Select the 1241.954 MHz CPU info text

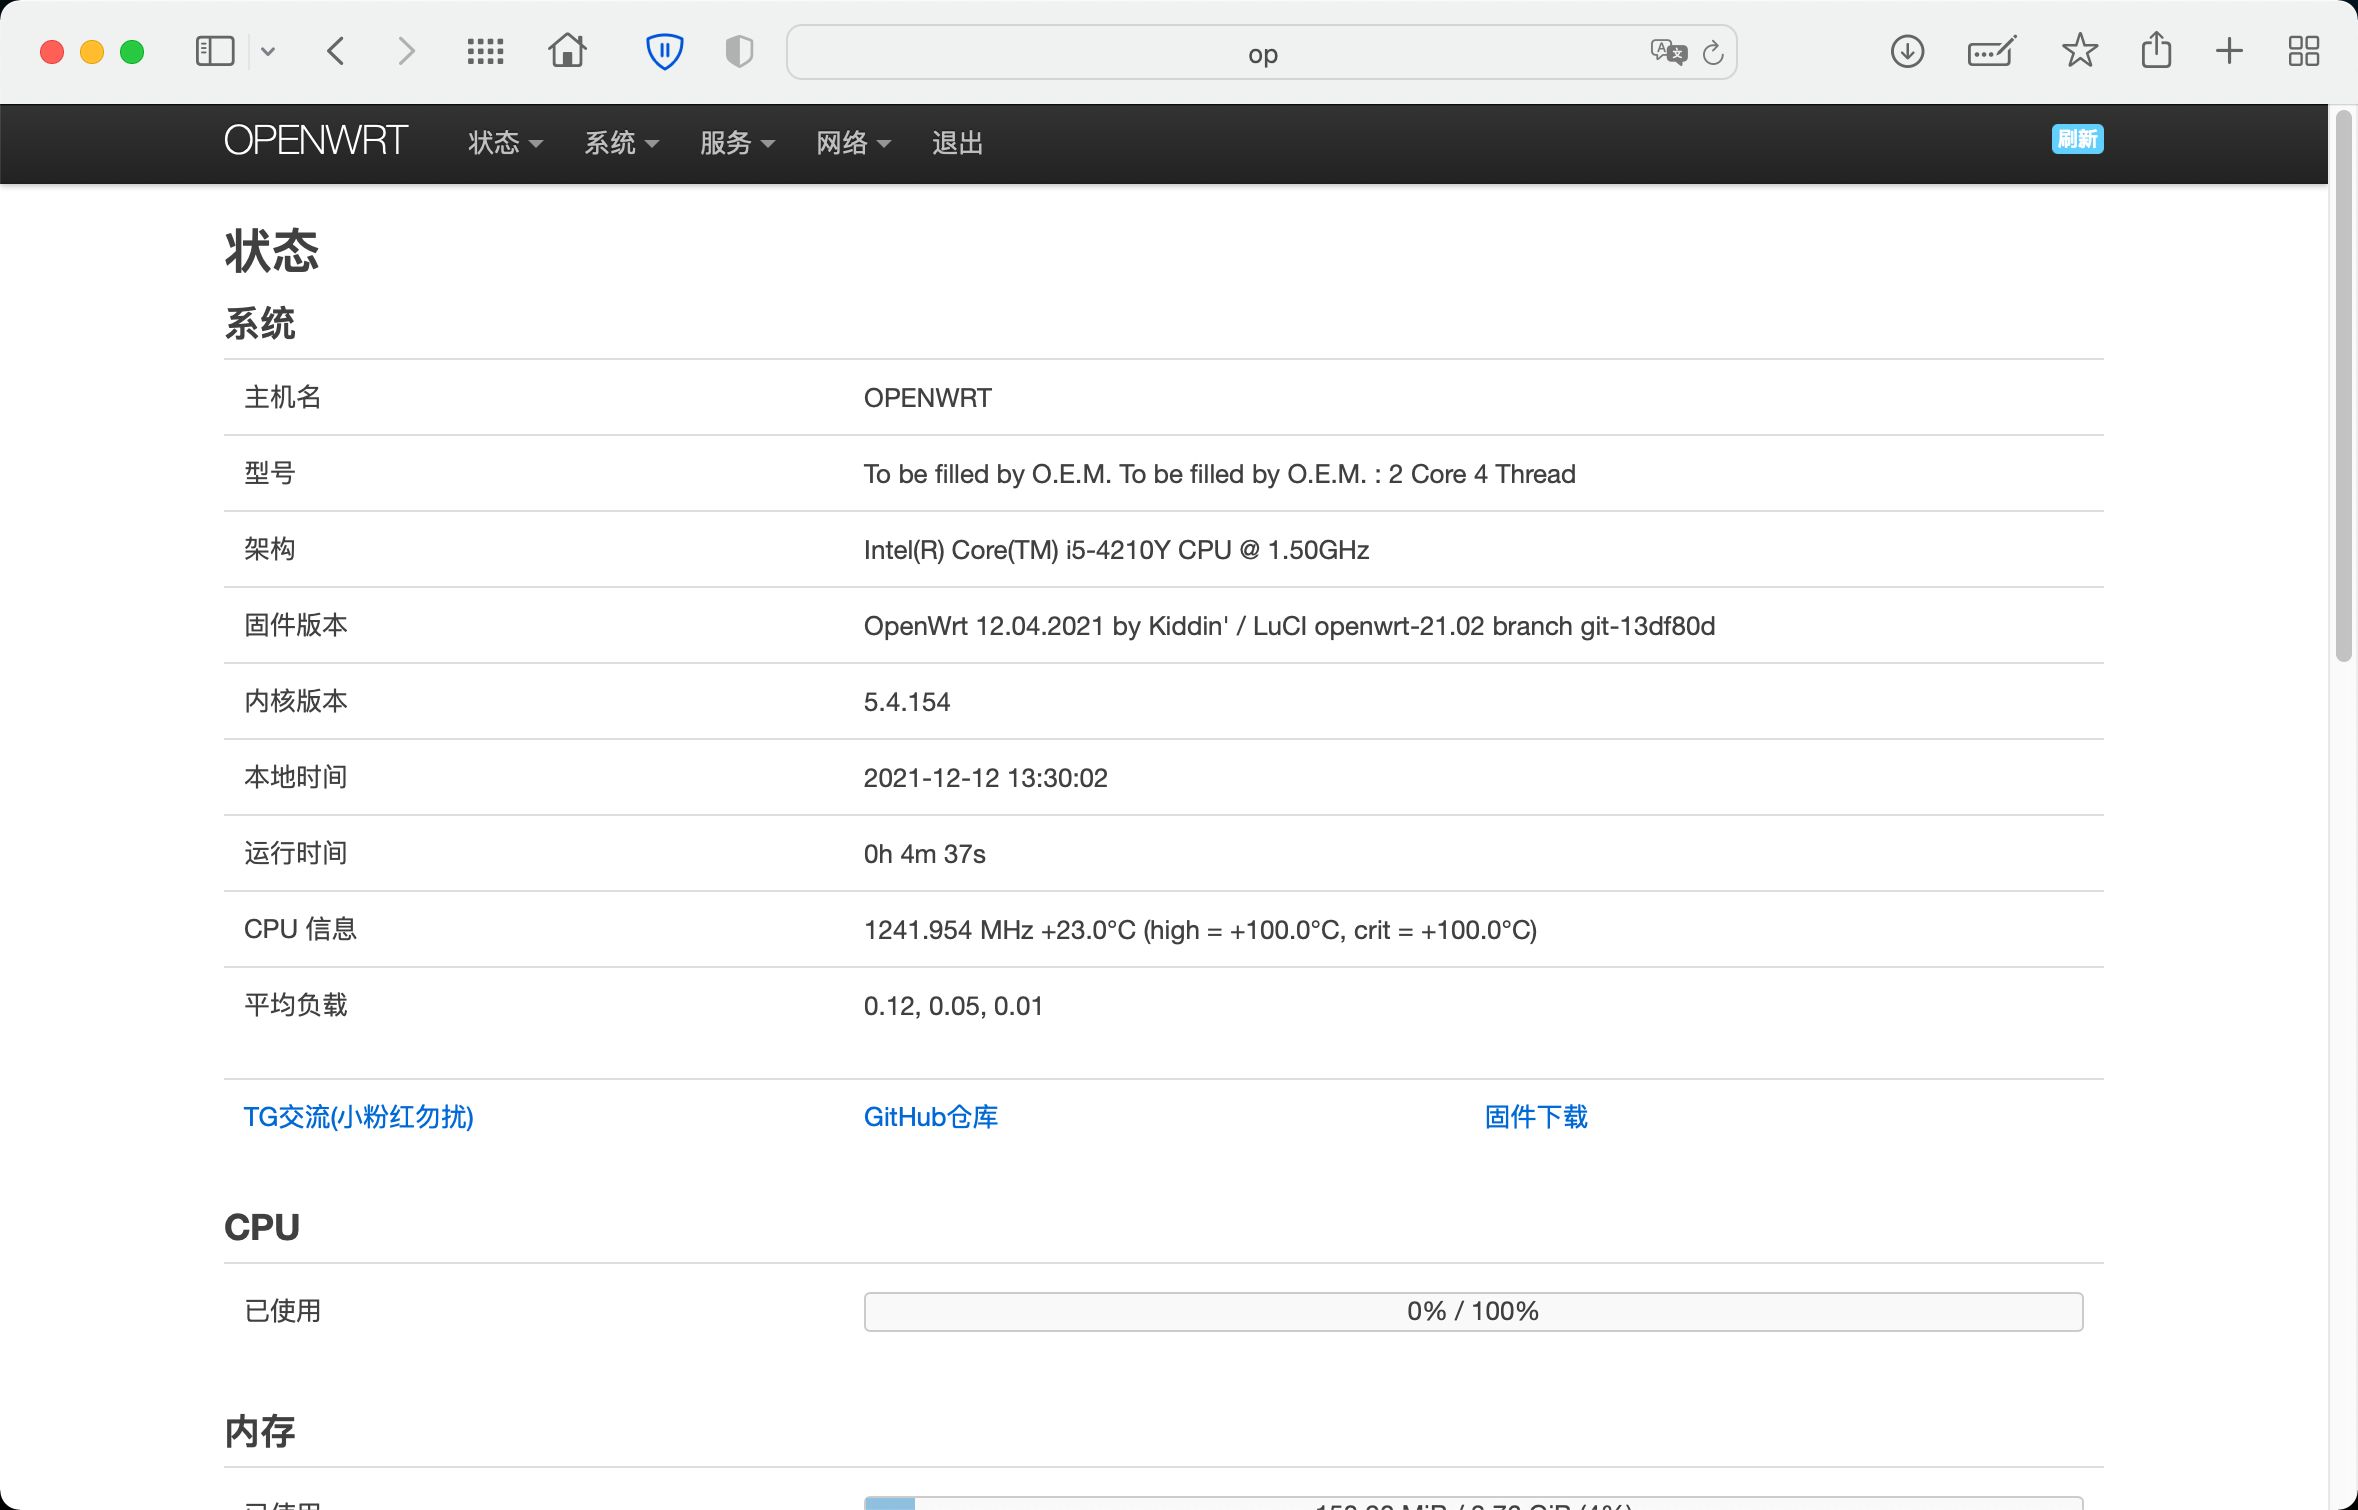tap(1201, 930)
